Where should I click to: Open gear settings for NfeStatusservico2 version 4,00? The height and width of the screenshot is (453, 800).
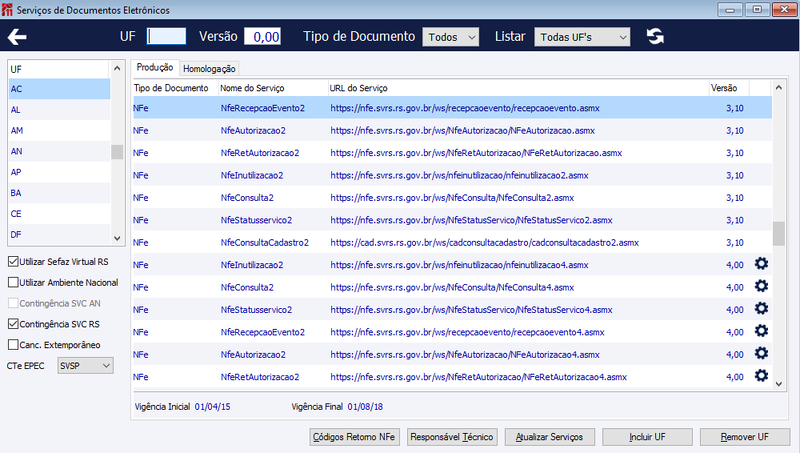click(761, 309)
